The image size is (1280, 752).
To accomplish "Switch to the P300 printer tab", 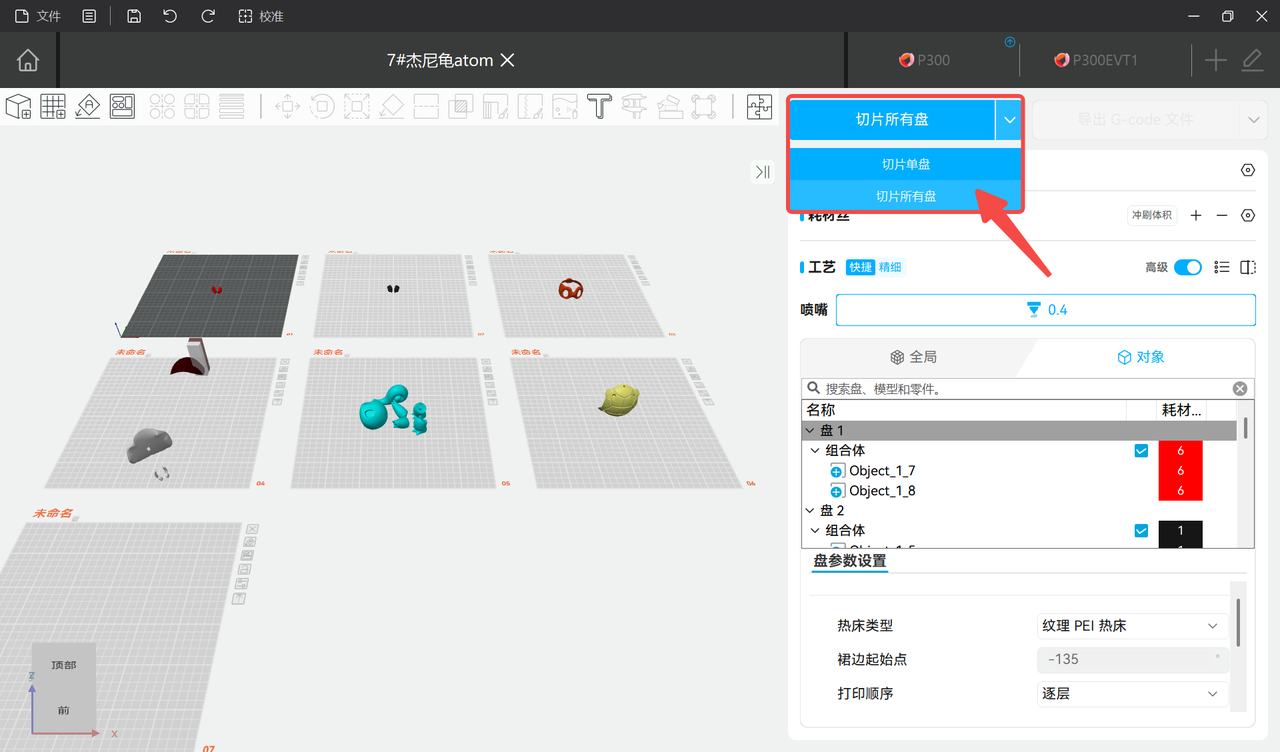I will [x=924, y=60].
